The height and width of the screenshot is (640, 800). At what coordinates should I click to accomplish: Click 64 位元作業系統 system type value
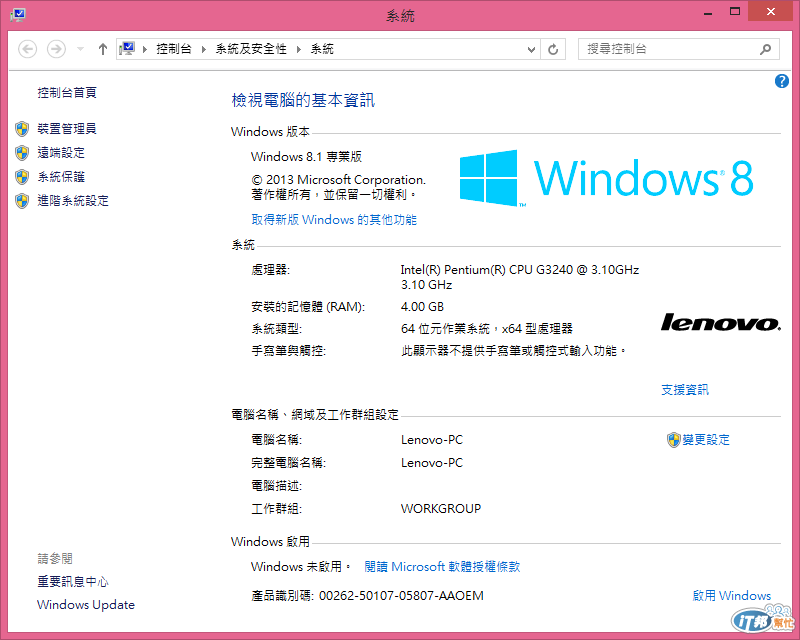coord(487,329)
